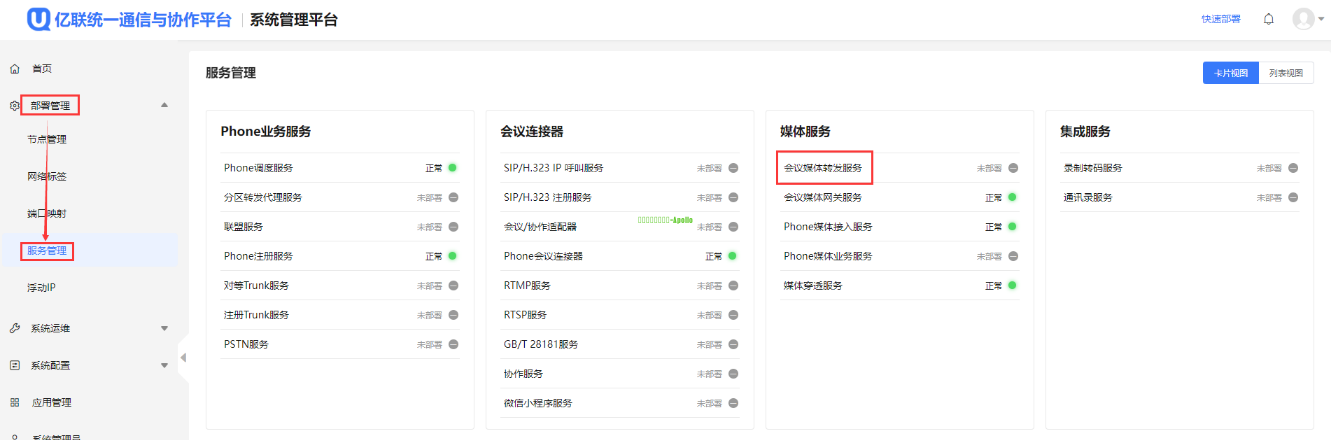Open 应用管理 from the sidebar
The width and height of the screenshot is (1331, 440).
click(51, 403)
